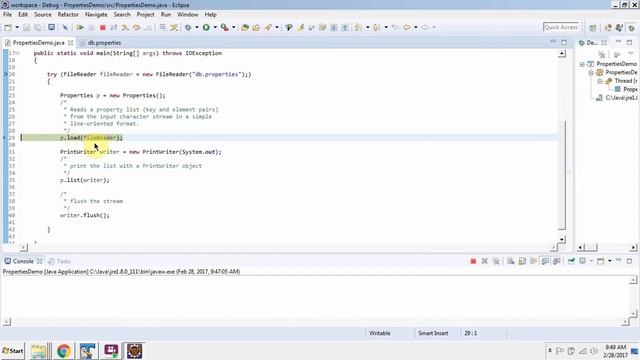Image resolution: width=640 pixels, height=360 pixels.
Task: Click the Debug bug toolbar icon
Action: 188,27
